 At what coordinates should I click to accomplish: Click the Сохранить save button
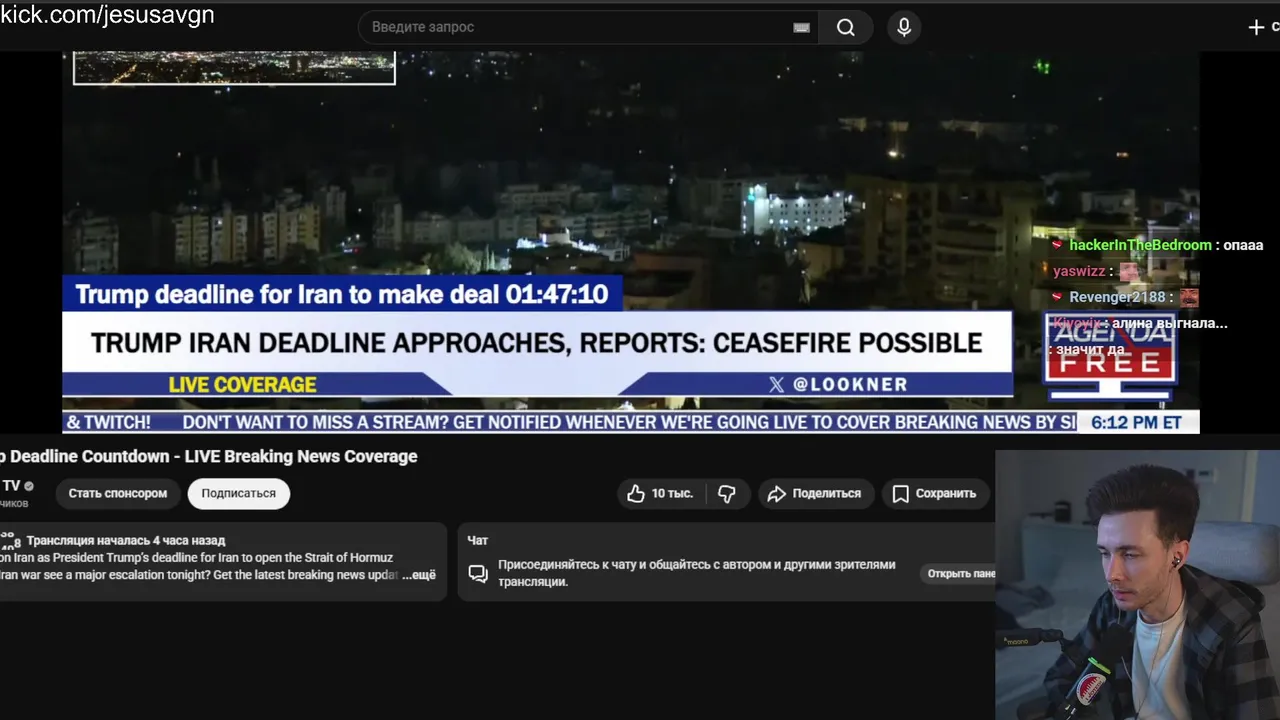935,493
